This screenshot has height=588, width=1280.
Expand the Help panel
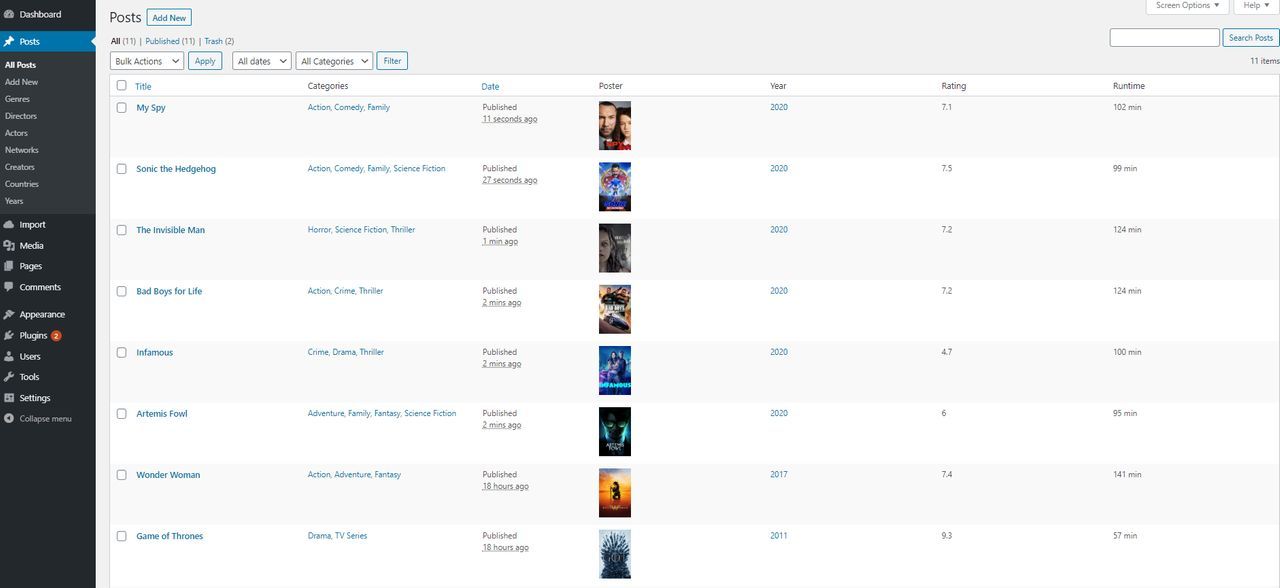(x=1257, y=6)
